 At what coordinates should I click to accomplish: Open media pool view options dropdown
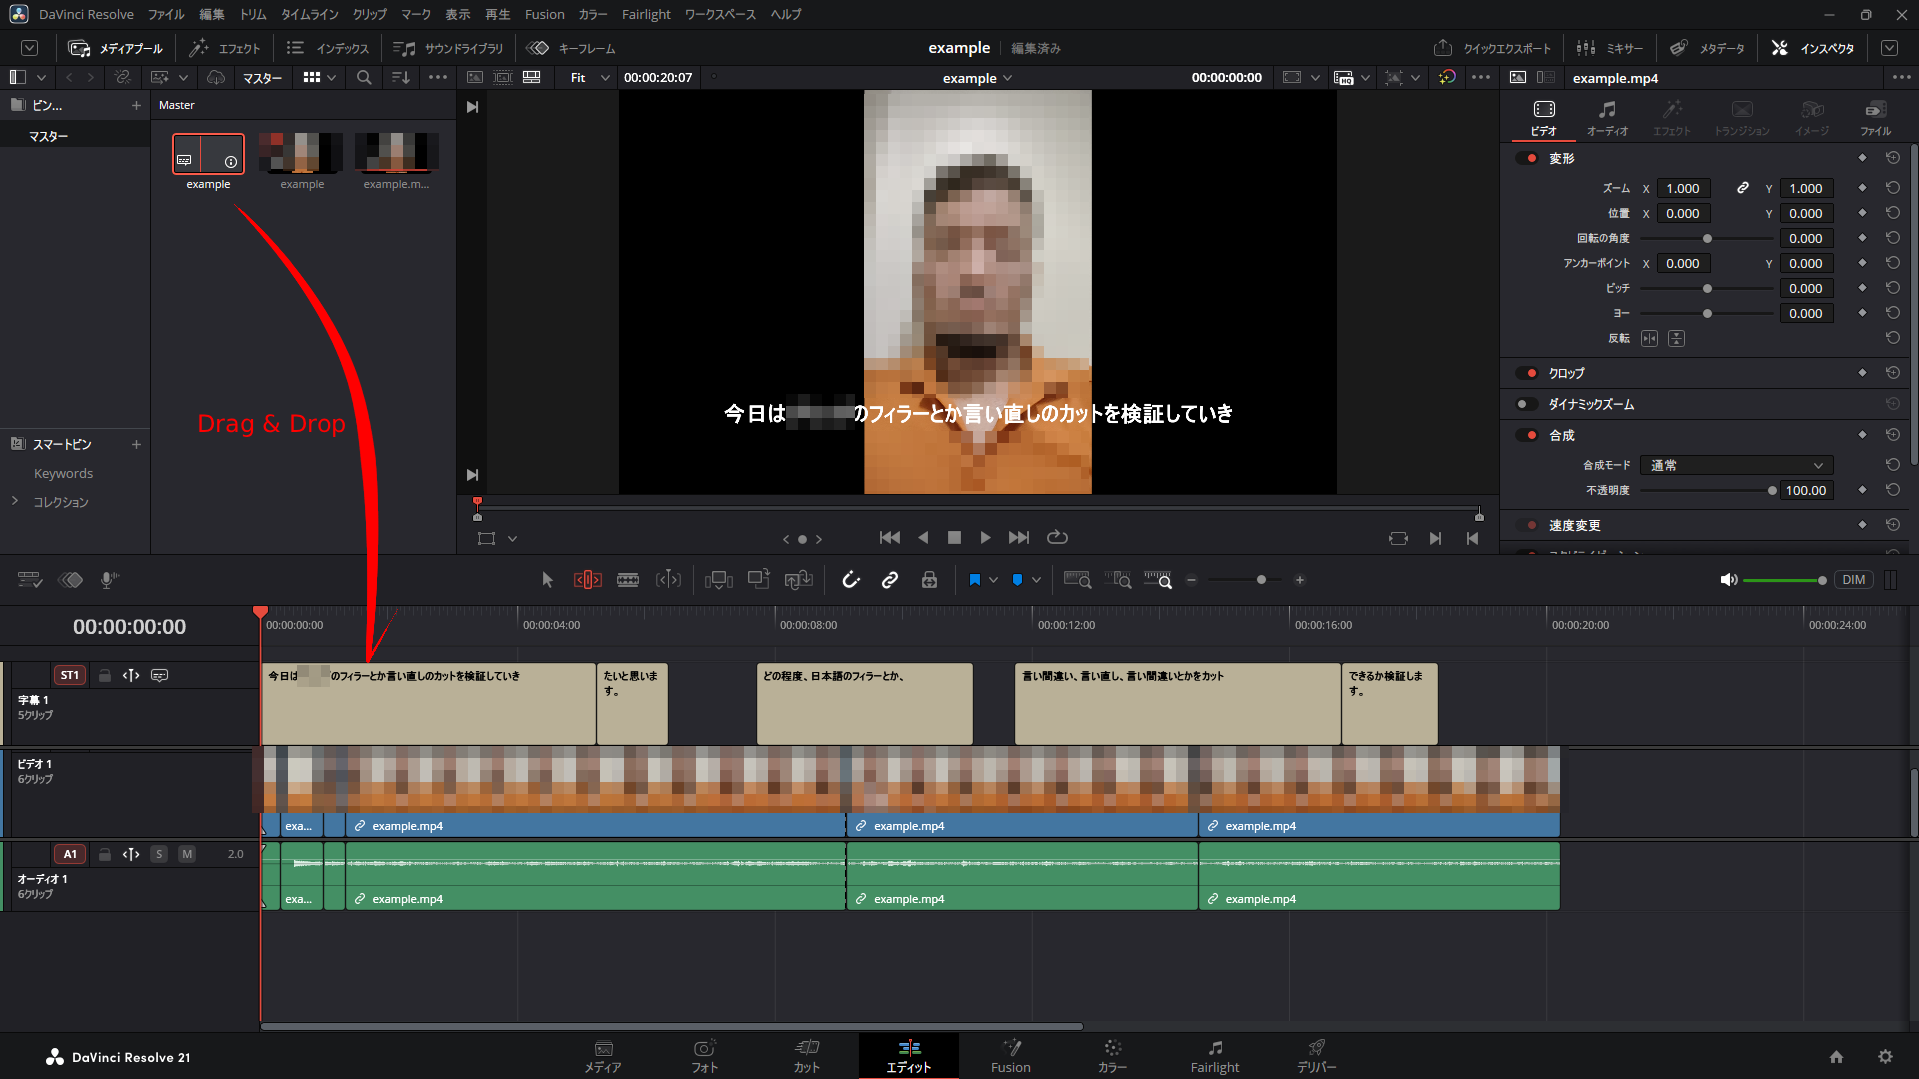click(x=320, y=77)
